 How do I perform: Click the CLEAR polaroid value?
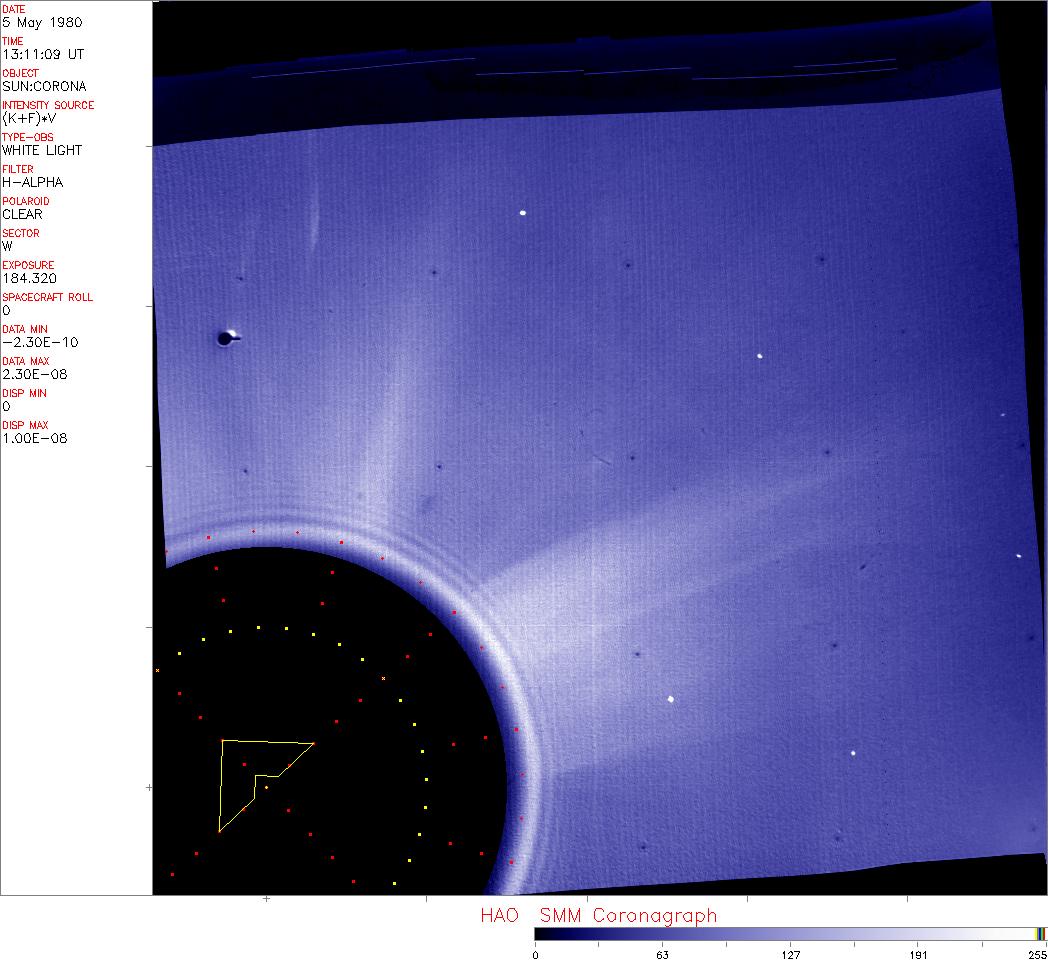coord(22,214)
